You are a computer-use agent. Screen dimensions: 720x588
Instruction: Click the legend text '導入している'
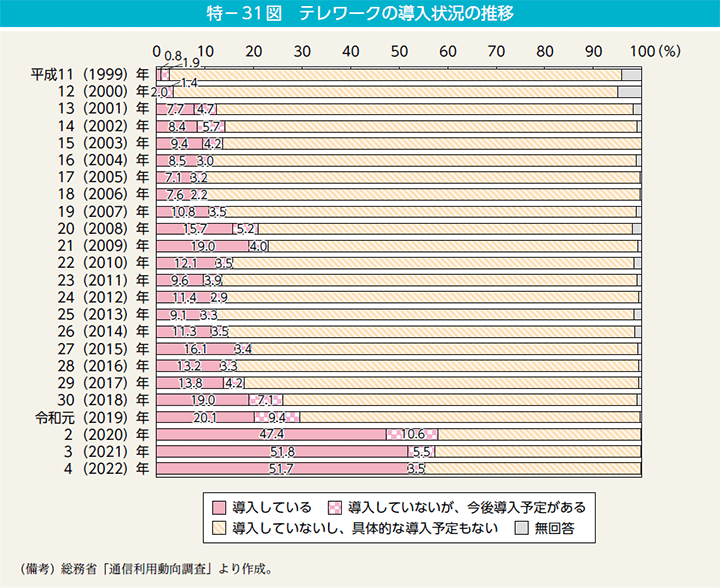pyautogui.click(x=272, y=508)
